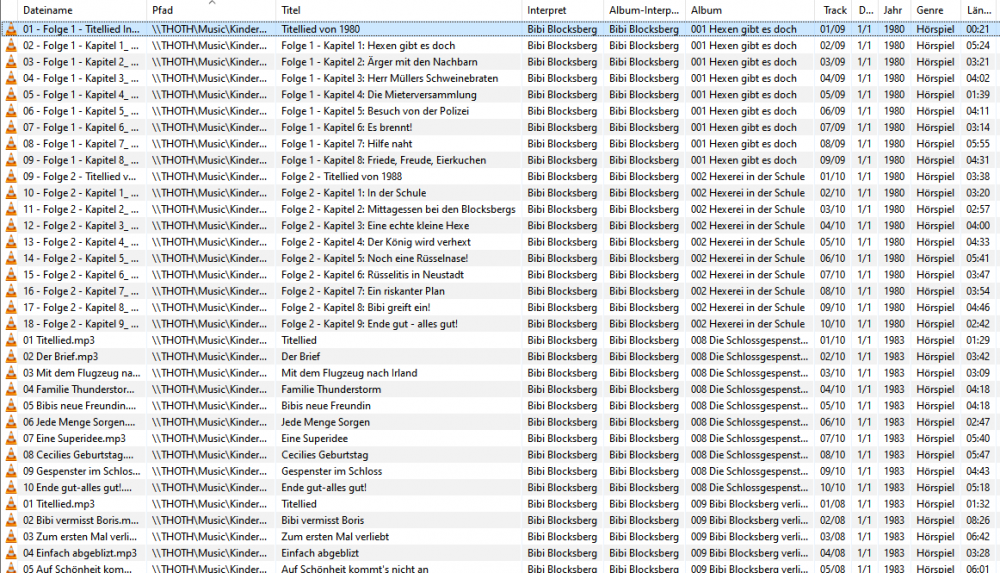1000x573 pixels.
Task: Select title 'Bibis neue Freundin'
Action: [x=326, y=406]
